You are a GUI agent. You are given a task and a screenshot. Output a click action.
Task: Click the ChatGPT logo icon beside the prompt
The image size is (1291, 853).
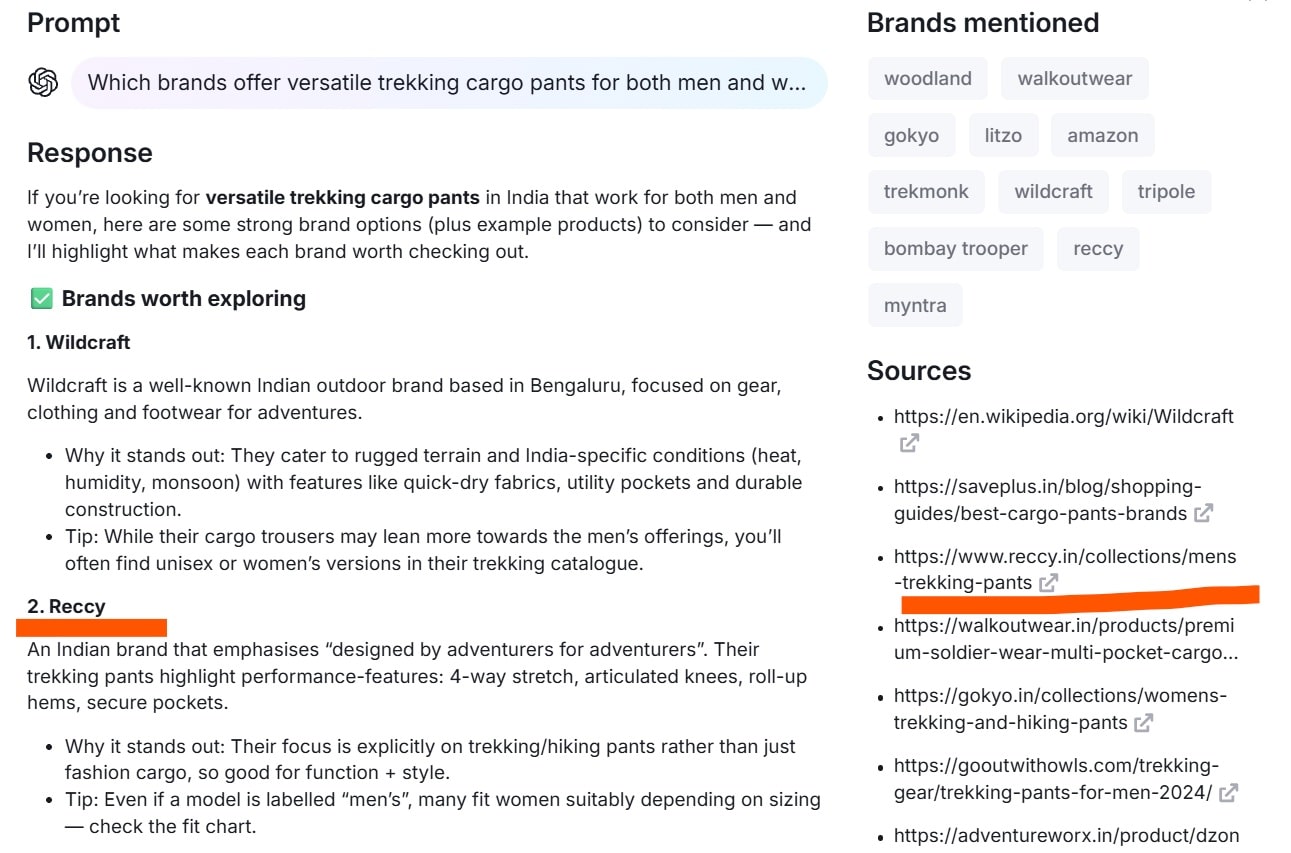pos(43,82)
